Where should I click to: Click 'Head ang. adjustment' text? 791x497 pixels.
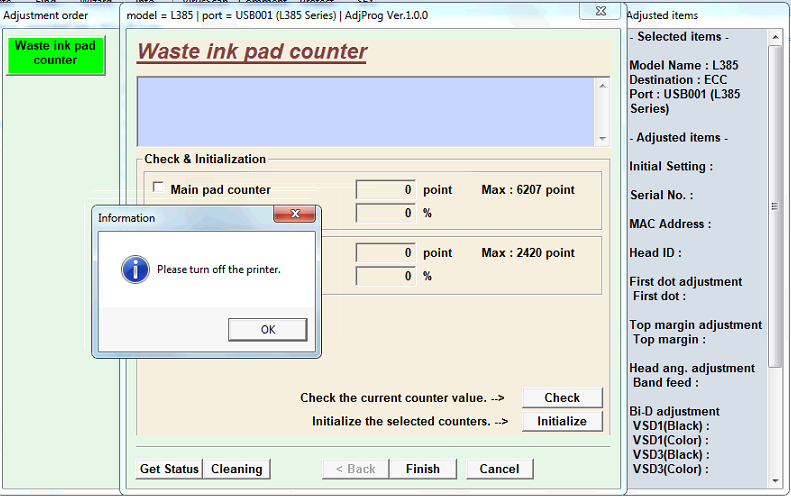coord(692,368)
